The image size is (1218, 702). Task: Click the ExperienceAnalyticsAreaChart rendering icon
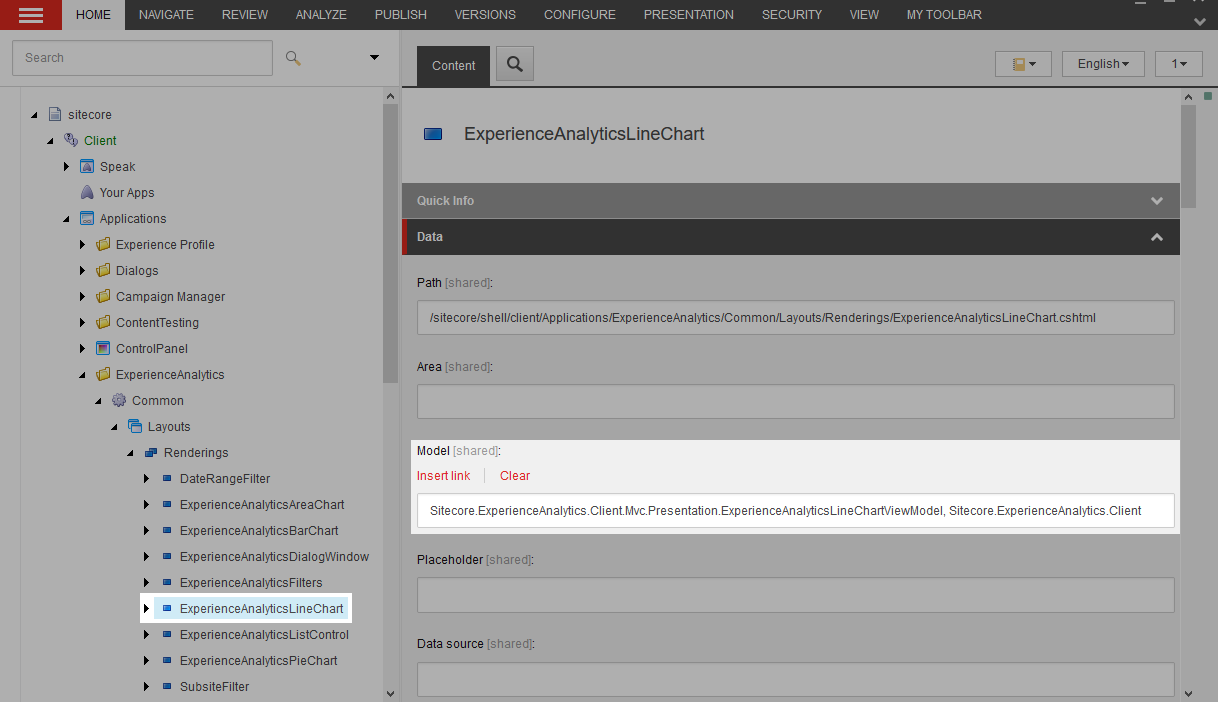point(167,504)
